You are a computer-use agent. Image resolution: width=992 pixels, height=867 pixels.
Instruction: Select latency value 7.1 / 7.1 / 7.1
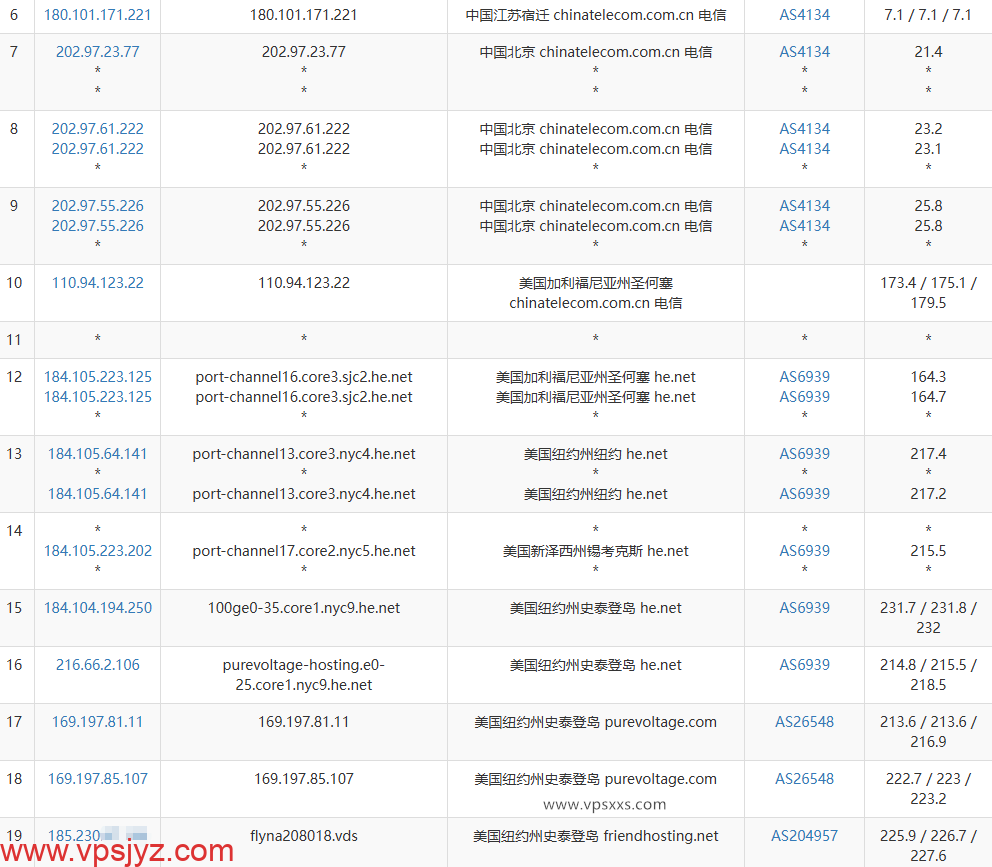pyautogui.click(x=928, y=15)
